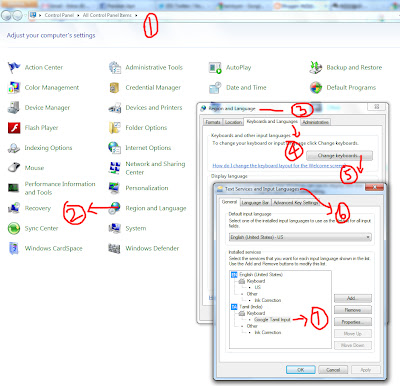Open the Advanced Key Settings tab
Screen dimensions: 400x386
296,203
